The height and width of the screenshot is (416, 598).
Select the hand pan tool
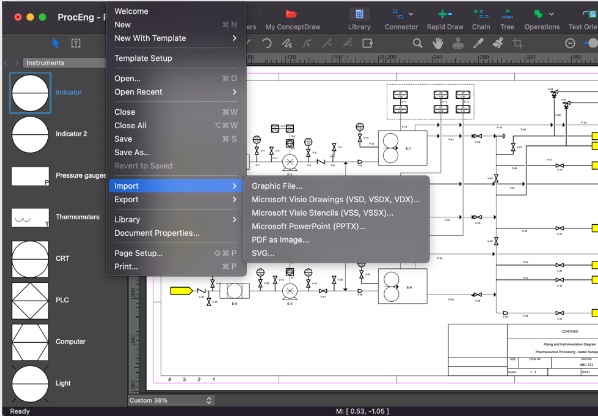pos(438,43)
